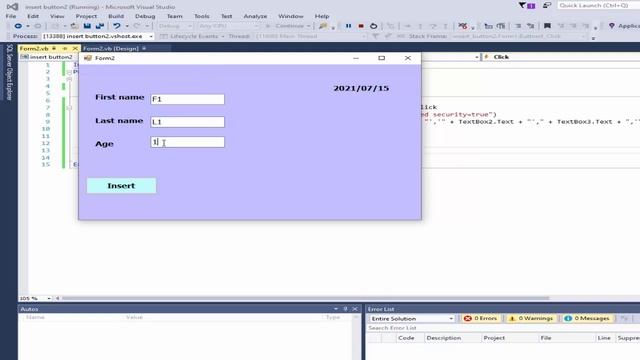Click the Undo arrow icon

117,26
